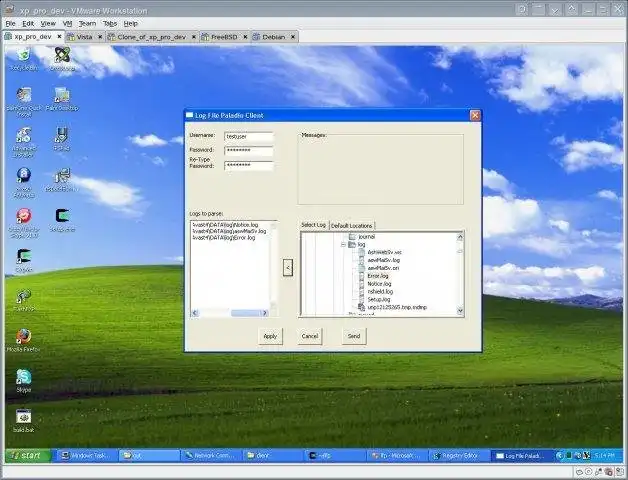The width and height of the screenshot is (628, 480).
Task: Click the Apply button
Action: (270, 336)
